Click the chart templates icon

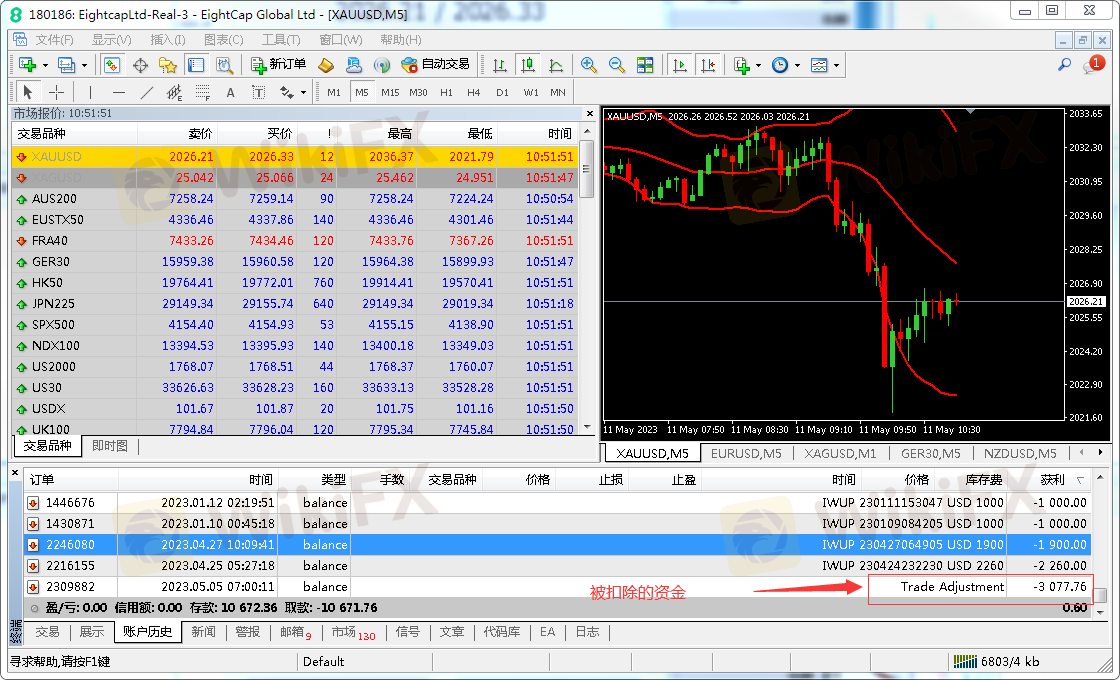click(x=819, y=65)
